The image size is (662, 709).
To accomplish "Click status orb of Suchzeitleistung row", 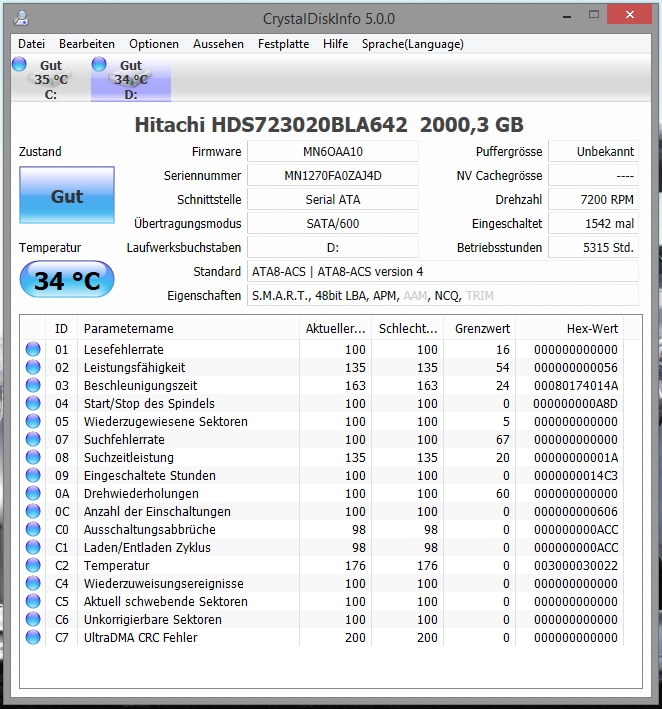I will tap(33, 457).
